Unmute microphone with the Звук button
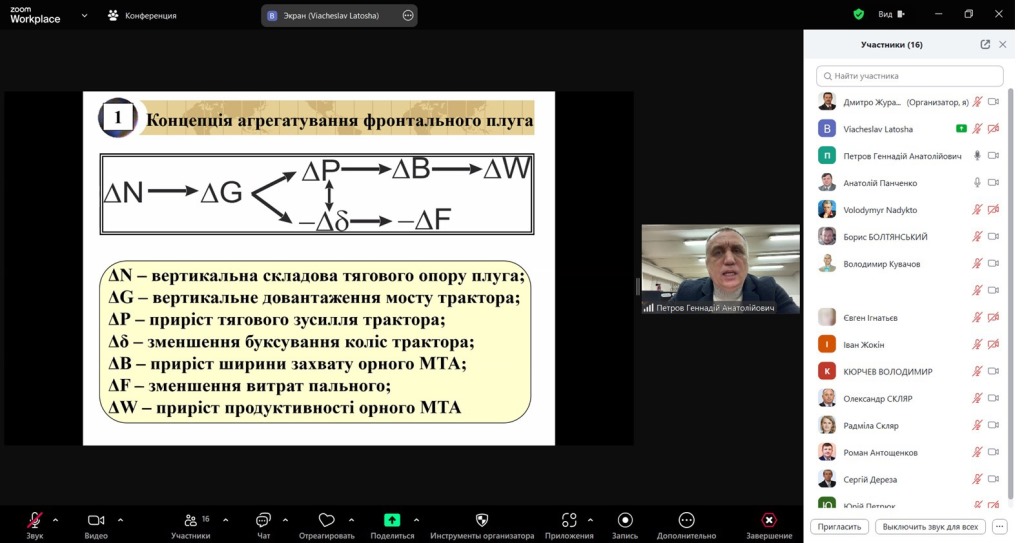1024x543 pixels. coord(34,525)
